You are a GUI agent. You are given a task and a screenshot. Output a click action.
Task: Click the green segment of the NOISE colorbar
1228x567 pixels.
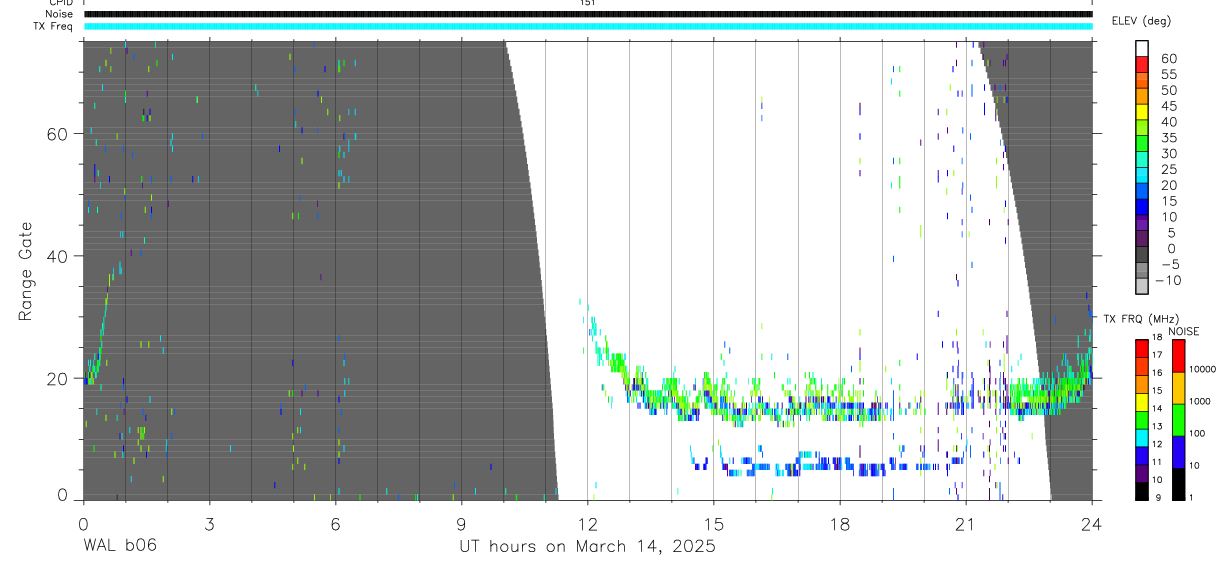pos(1179,418)
